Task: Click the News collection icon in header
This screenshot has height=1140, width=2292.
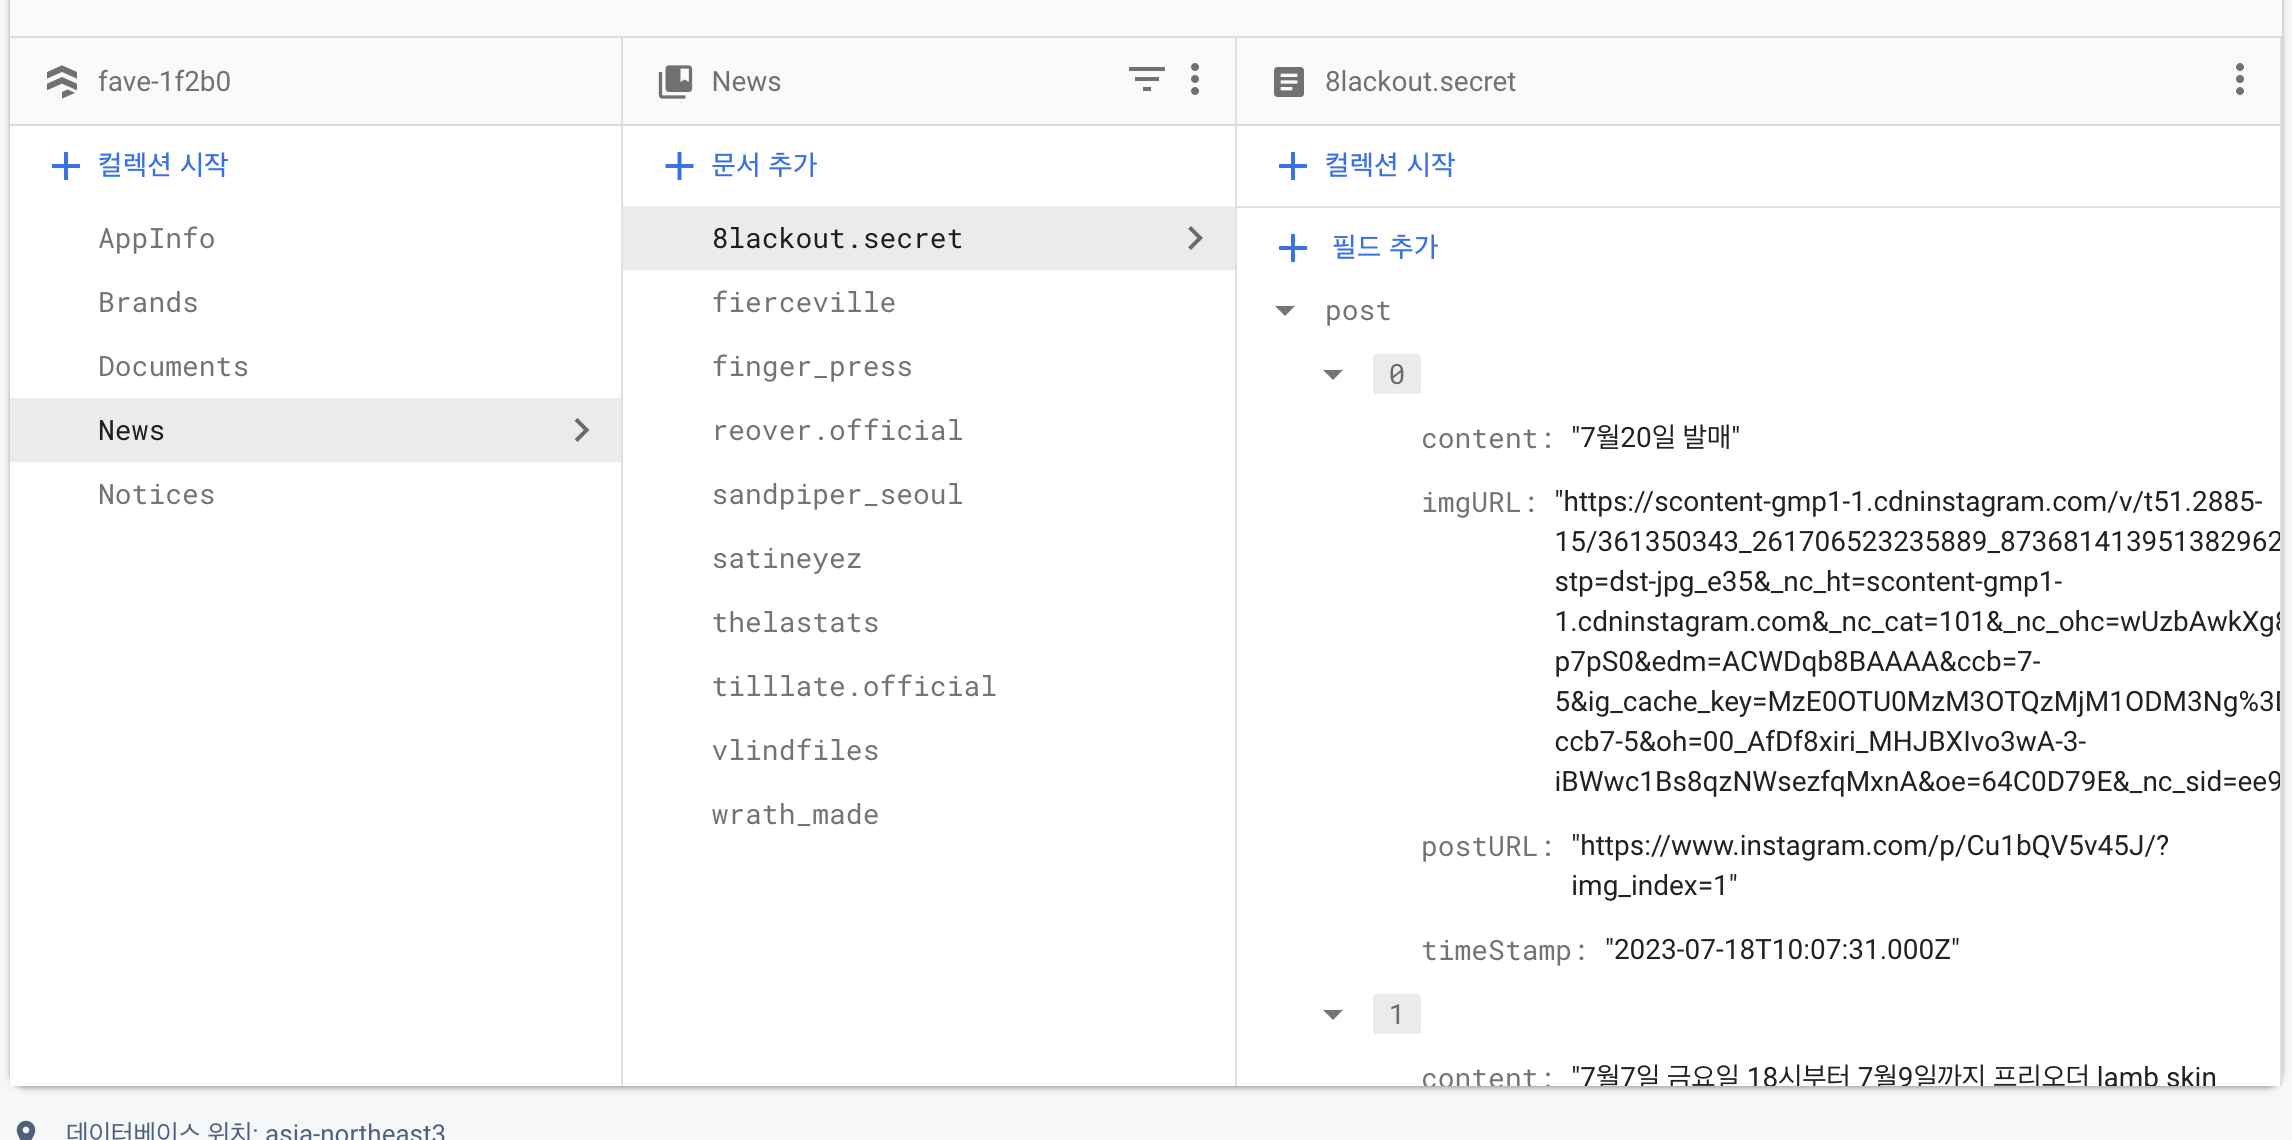Action: [x=676, y=81]
